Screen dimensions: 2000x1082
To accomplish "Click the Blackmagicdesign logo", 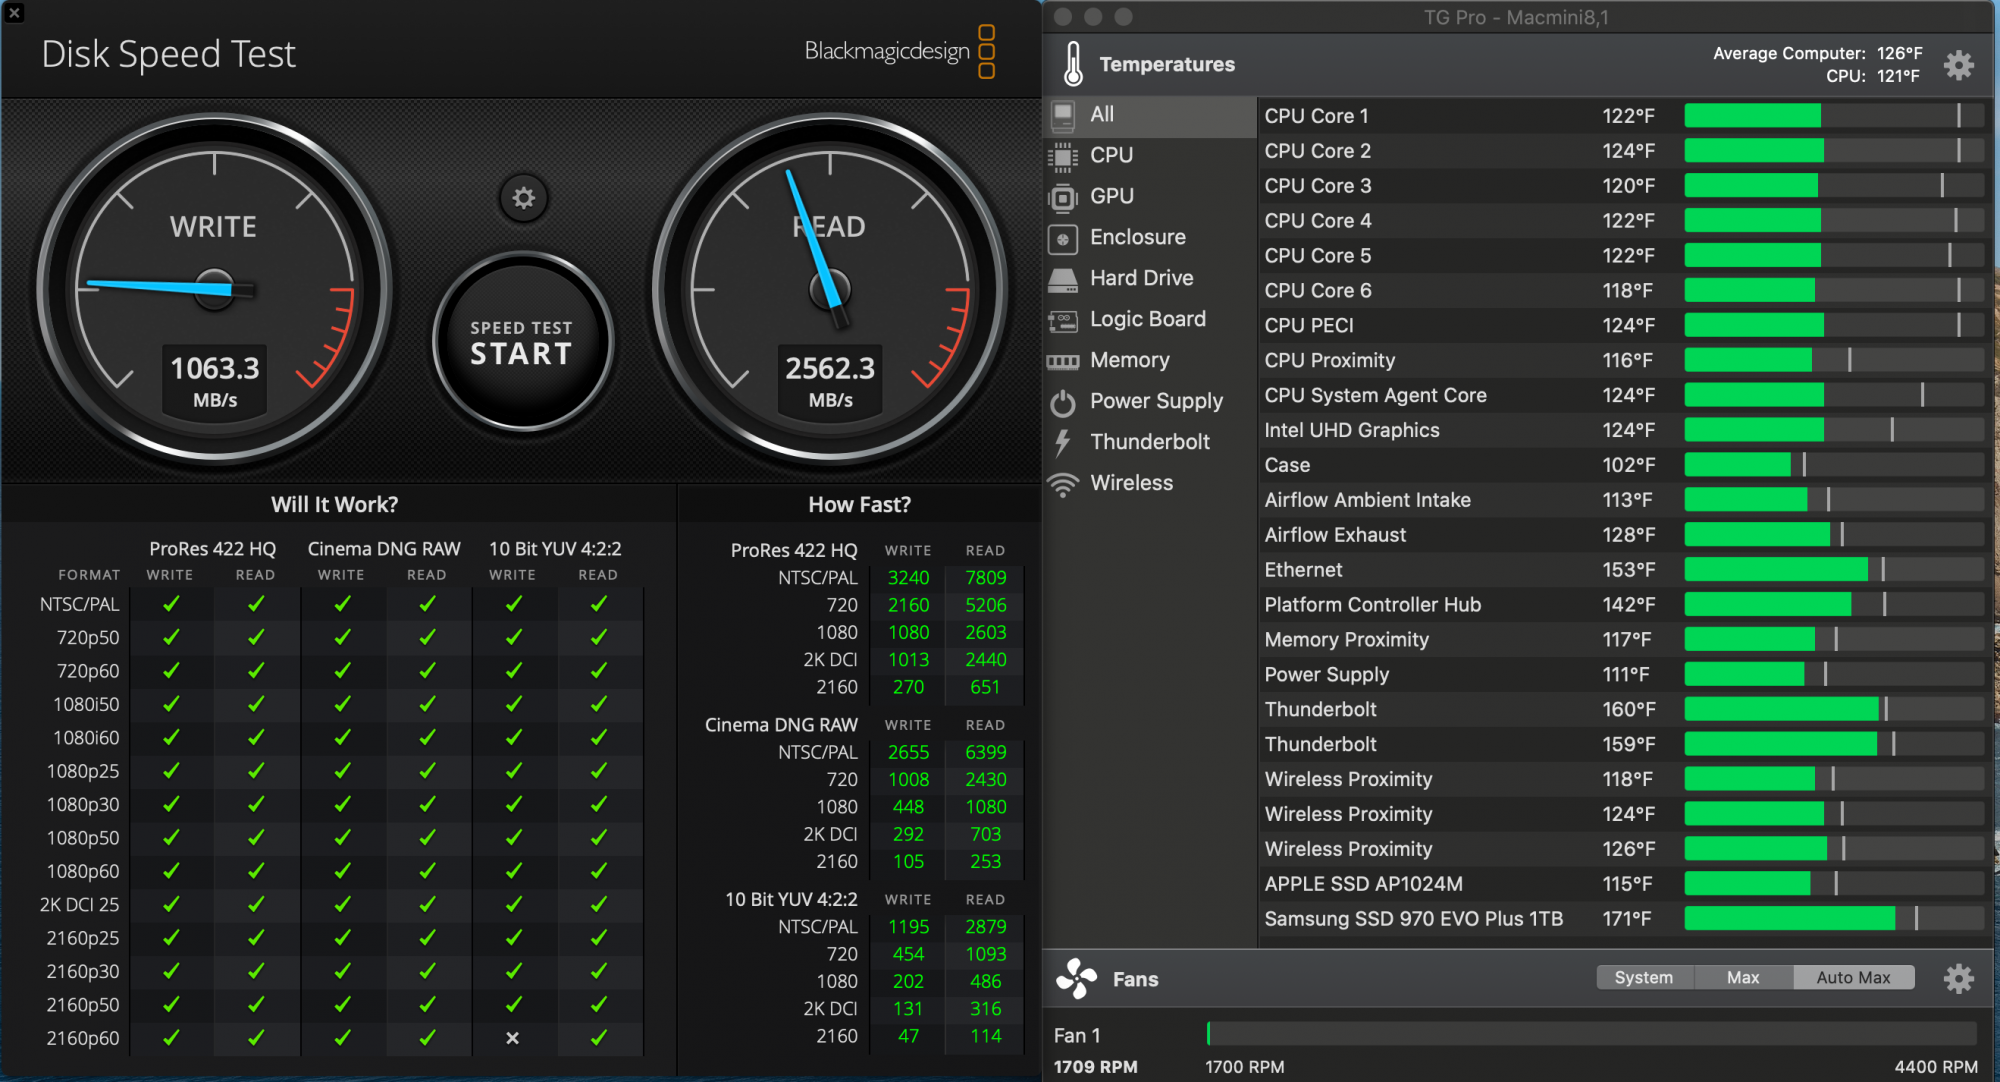I will (900, 51).
